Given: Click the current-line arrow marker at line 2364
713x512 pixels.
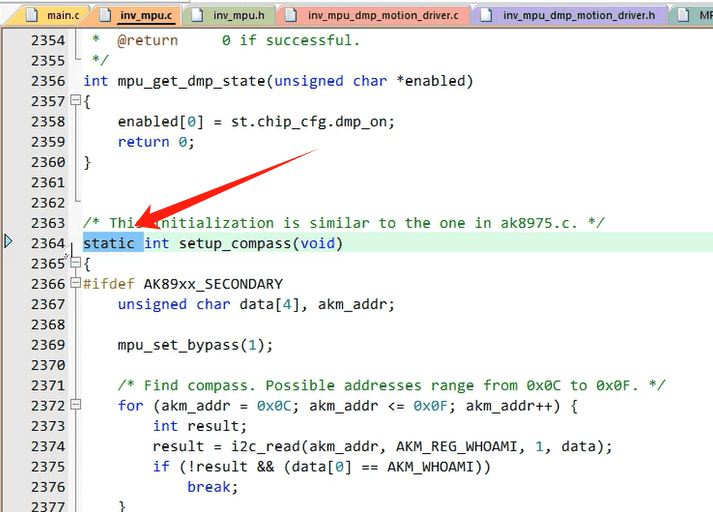Looking at the screenshot, I should [x=8, y=241].
